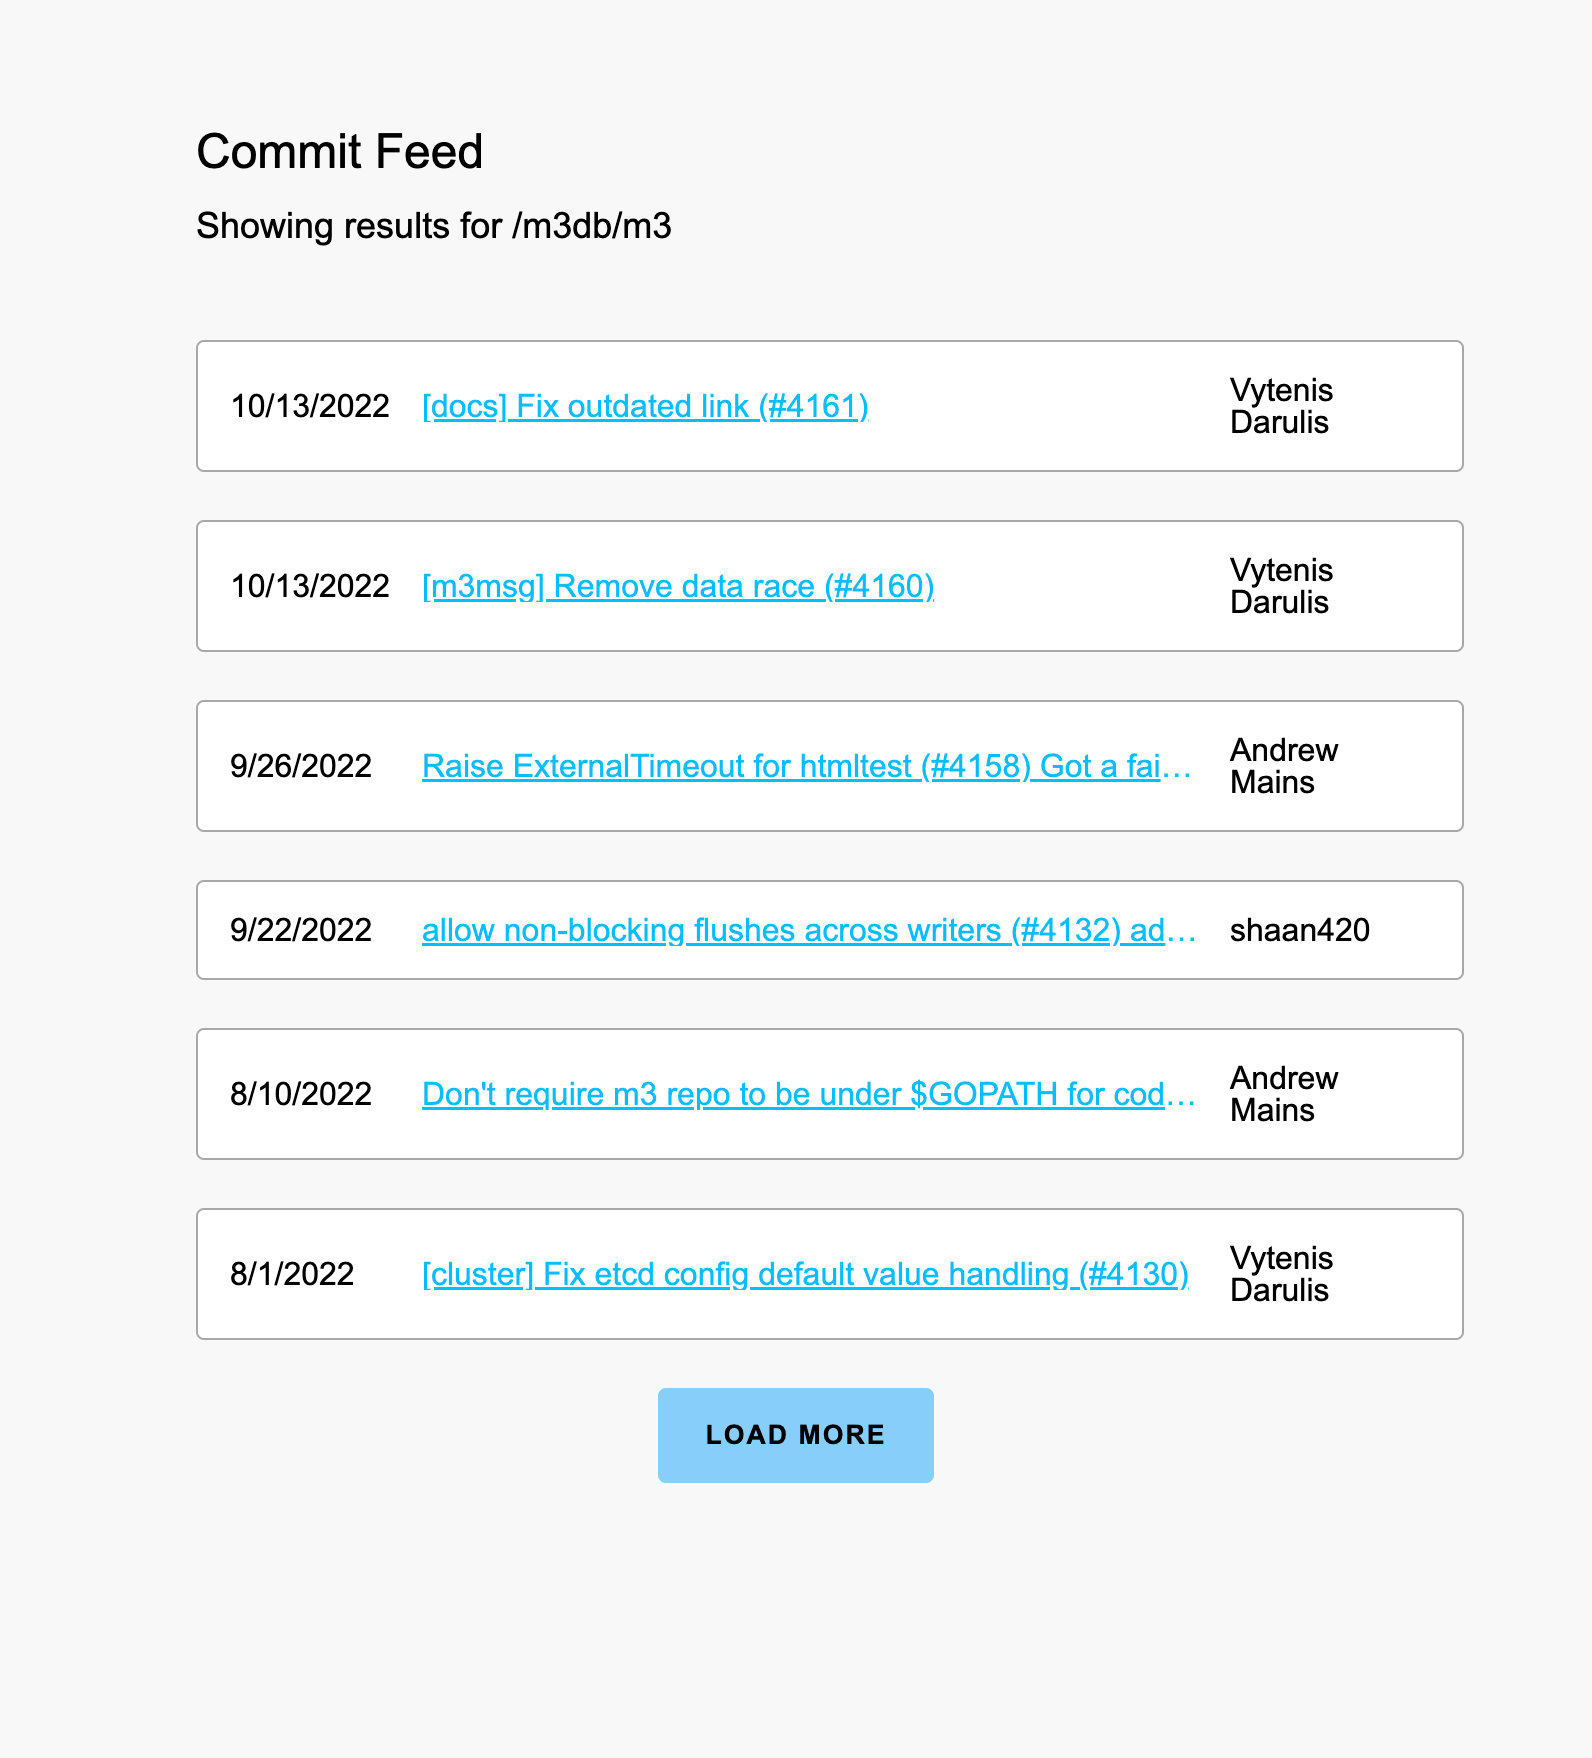Open the '[docs] Fix outdated link (#4161)' commit
The height and width of the screenshot is (1758, 1592).
coord(645,406)
